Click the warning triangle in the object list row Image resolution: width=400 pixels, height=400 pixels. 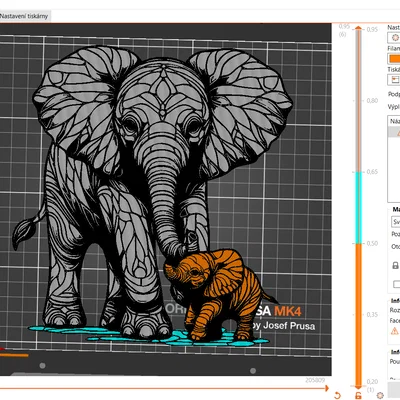(398, 133)
